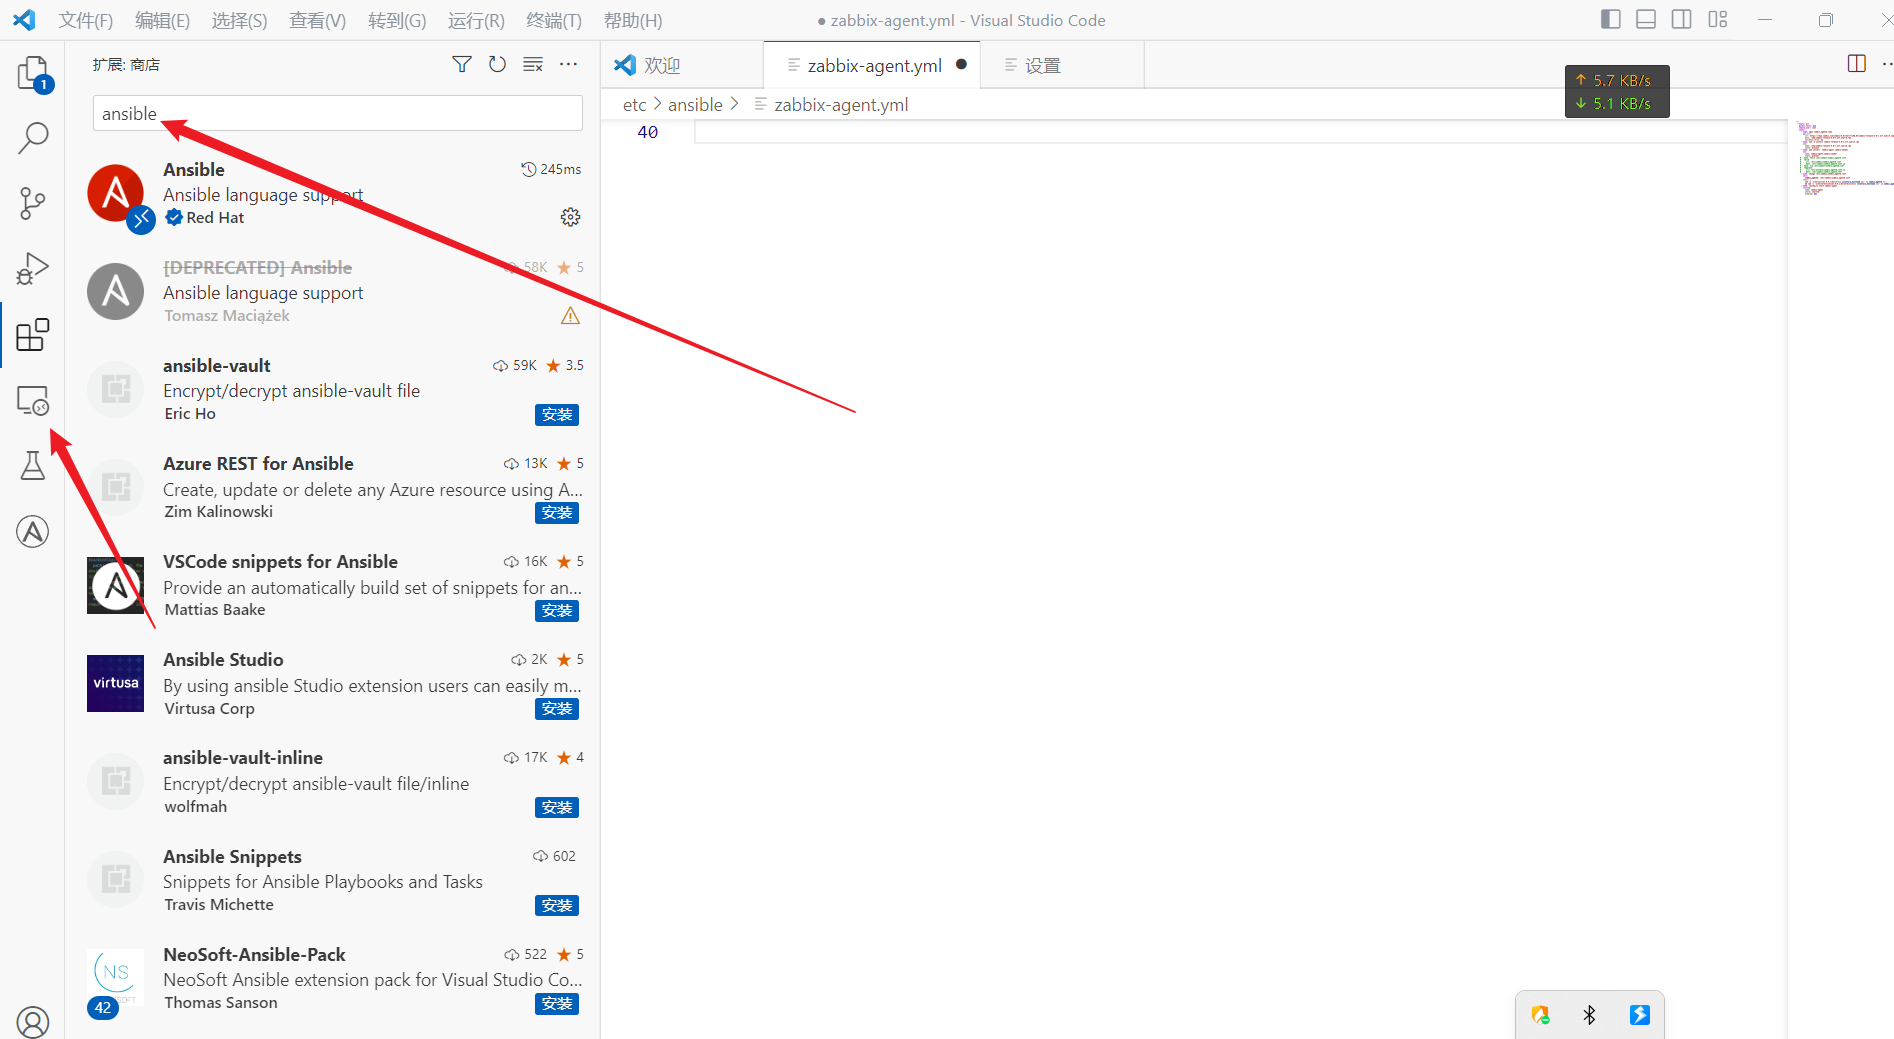
Task: Install the ansible-vault extension
Action: (557, 415)
